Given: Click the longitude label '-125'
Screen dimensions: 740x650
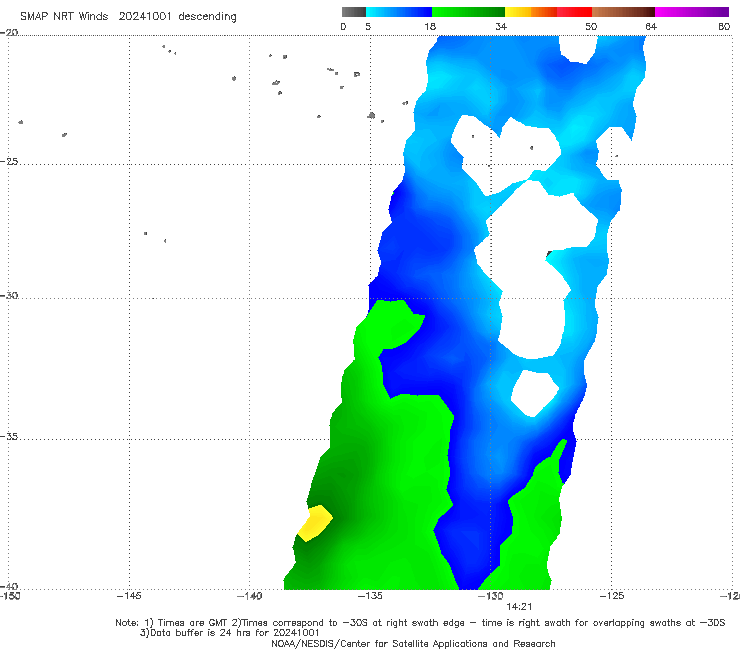Looking at the screenshot, I should tap(612, 596).
